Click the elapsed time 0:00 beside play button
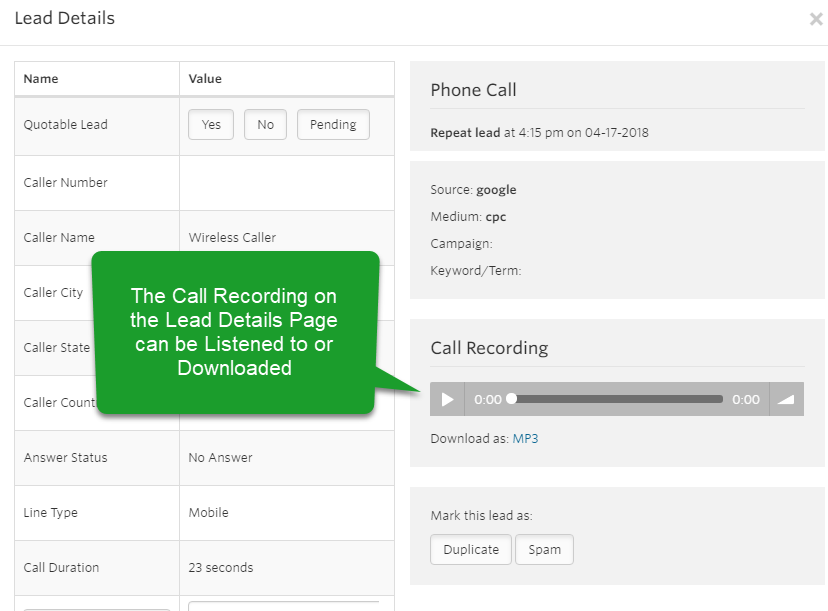Screen dimensions: 828x611 pos(487,399)
